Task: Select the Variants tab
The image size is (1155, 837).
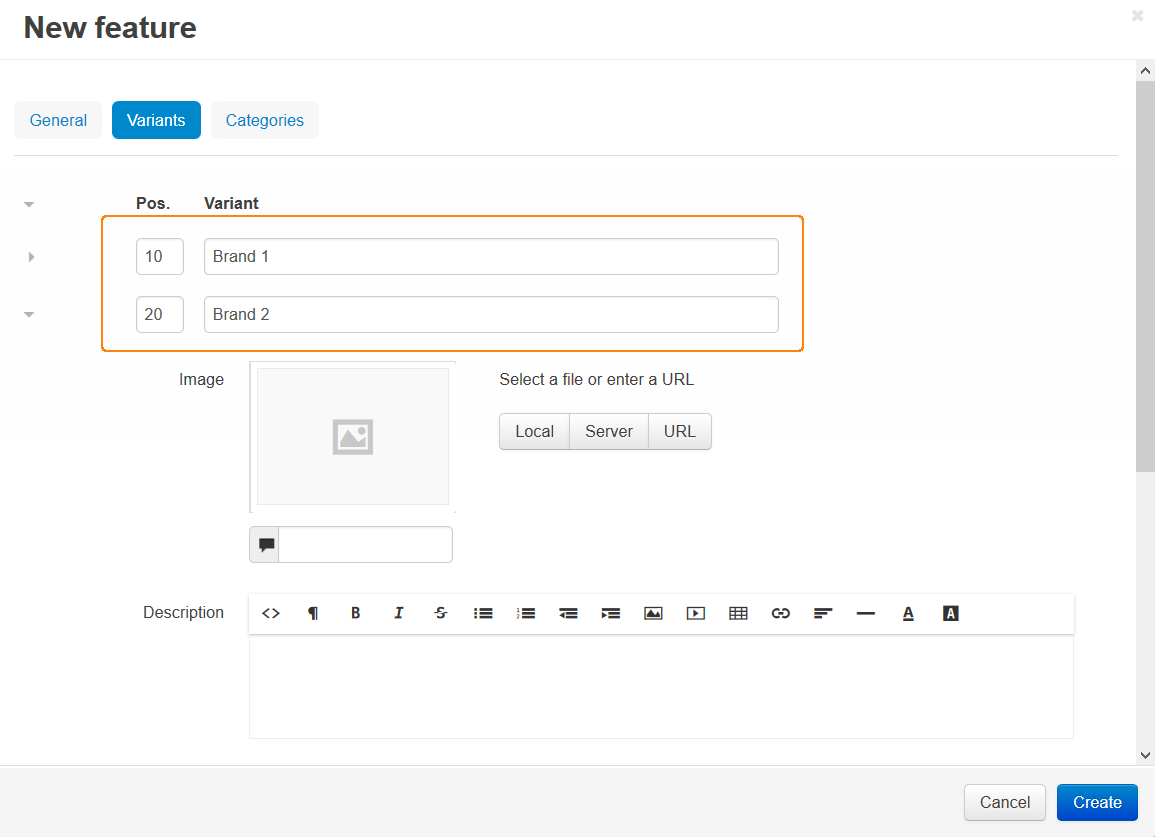Action: pyautogui.click(x=156, y=120)
